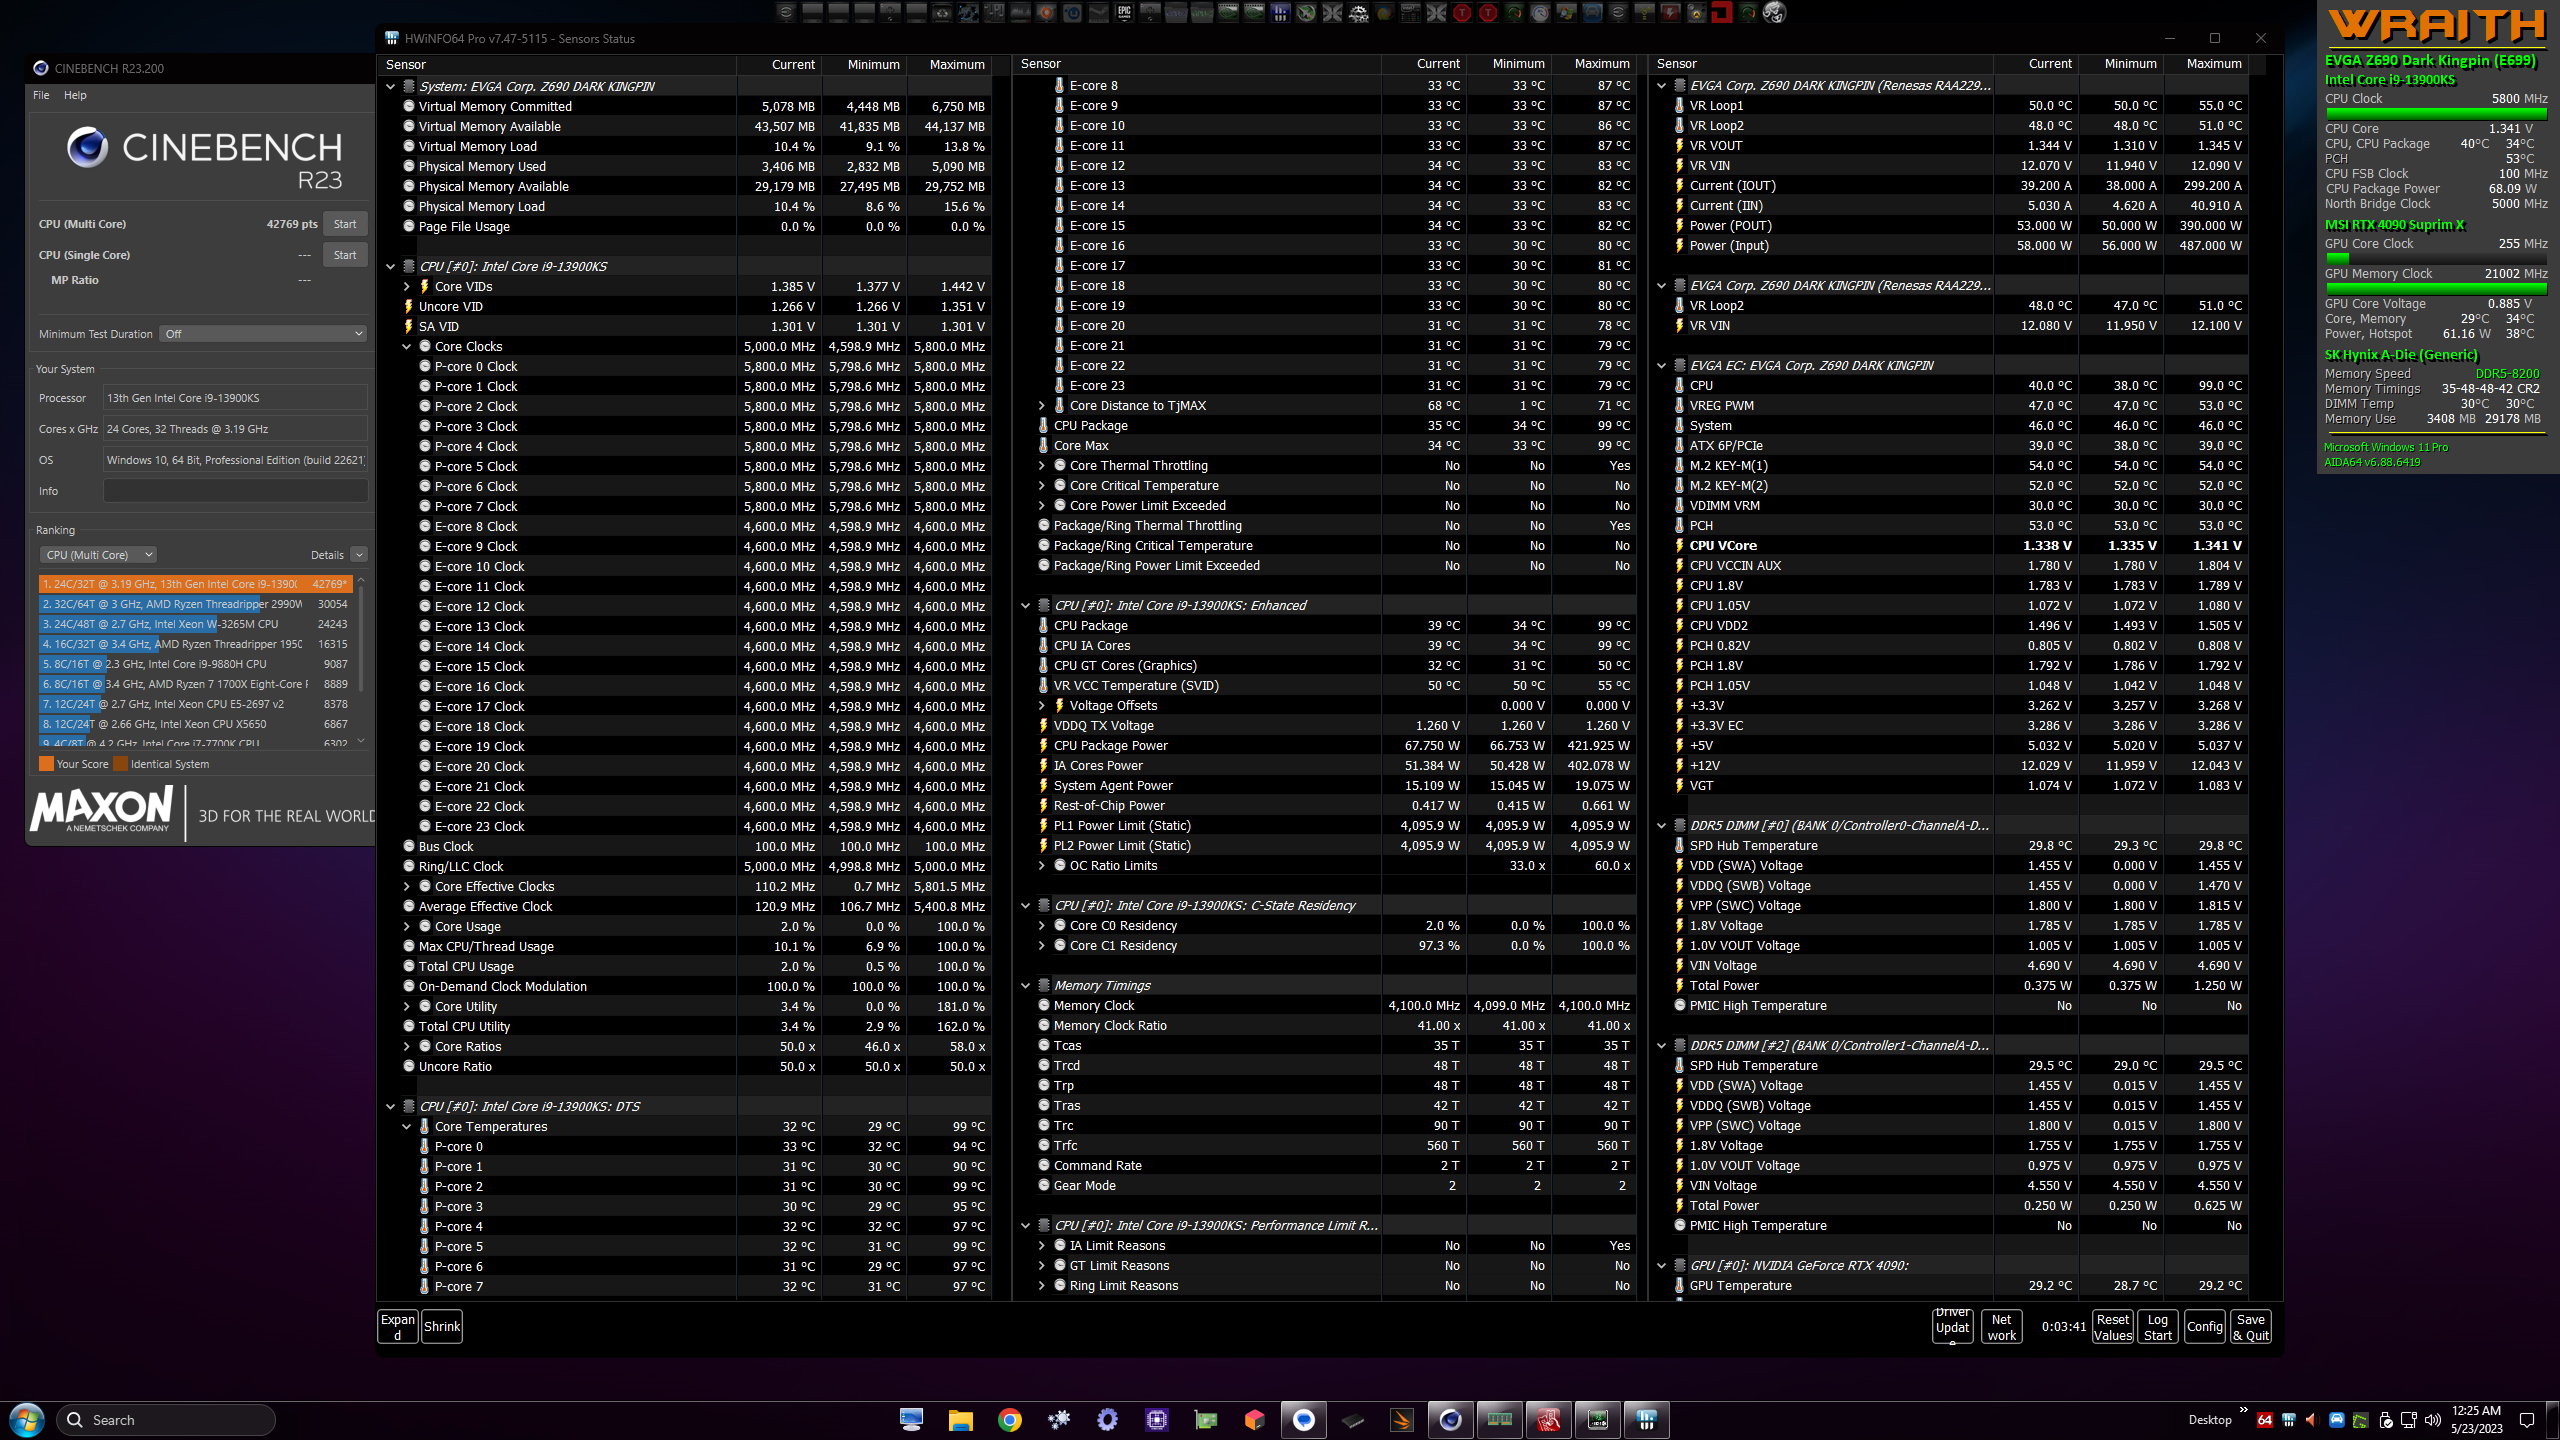Expand the Core VIDs row
This screenshot has height=1440, width=2560.
407,286
